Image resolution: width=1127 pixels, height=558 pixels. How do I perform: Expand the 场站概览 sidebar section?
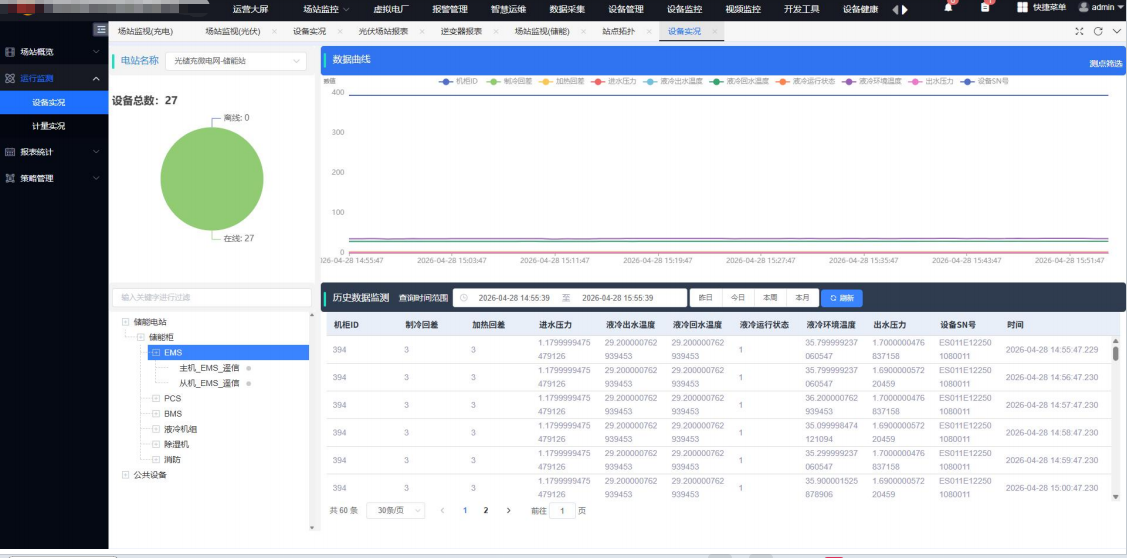tap(54, 52)
